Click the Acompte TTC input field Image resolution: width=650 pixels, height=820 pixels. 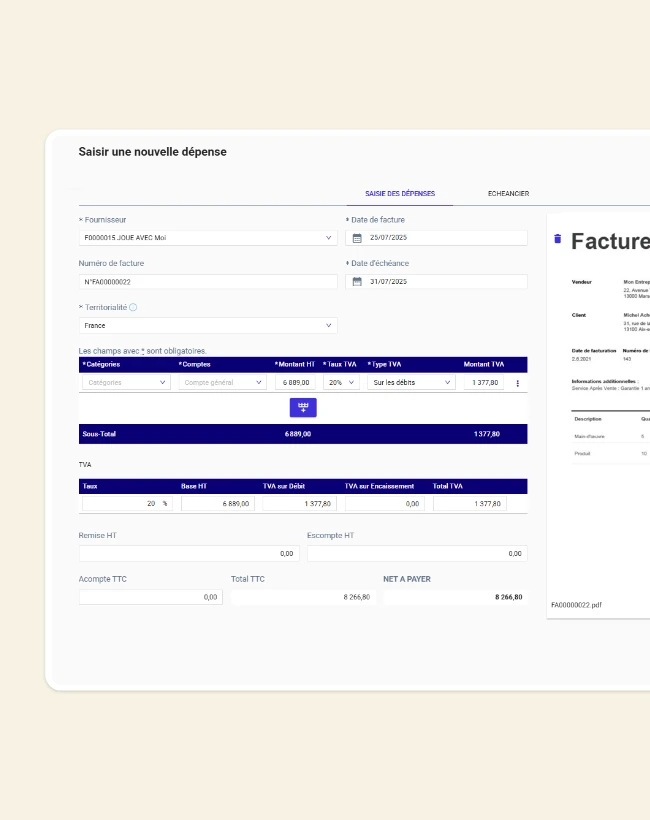(x=150, y=597)
